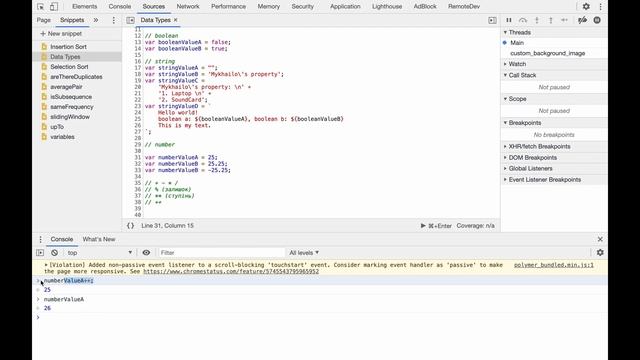The image size is (640, 360).
Task: Open the Insertion Sort snippet
Action: (68, 47)
